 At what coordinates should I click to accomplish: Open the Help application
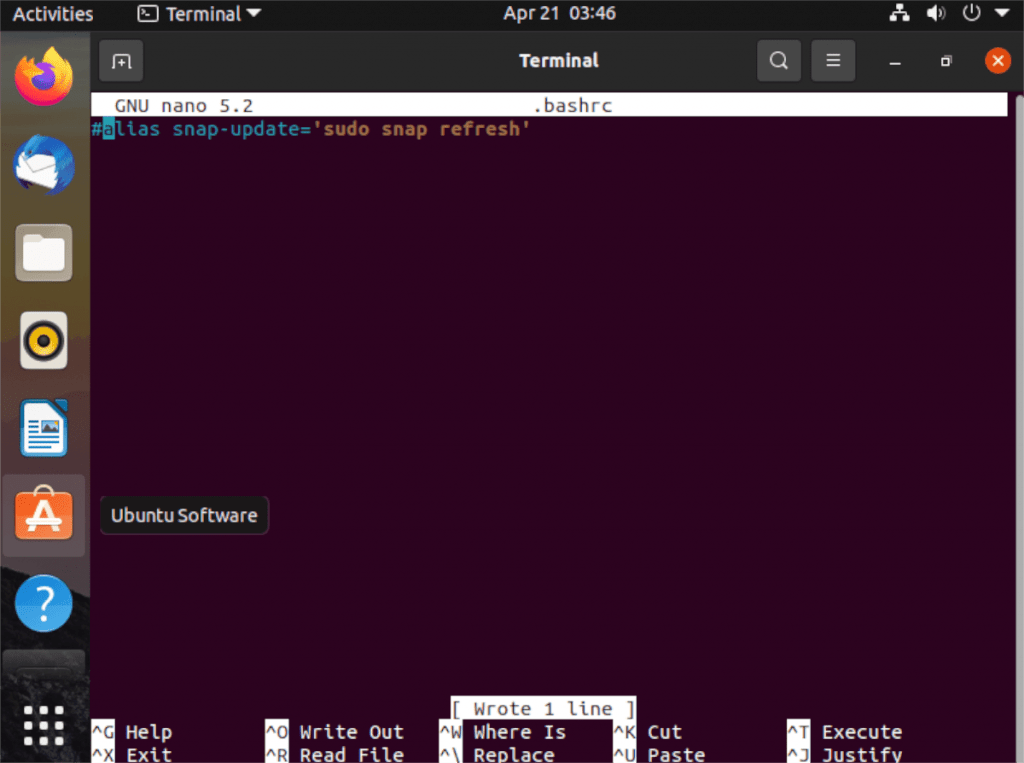pyautogui.click(x=44, y=603)
